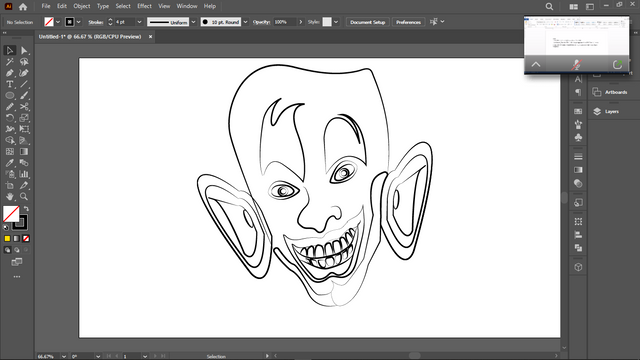Open the File menu
Viewport: 640px width, 360px height.
point(46,6)
